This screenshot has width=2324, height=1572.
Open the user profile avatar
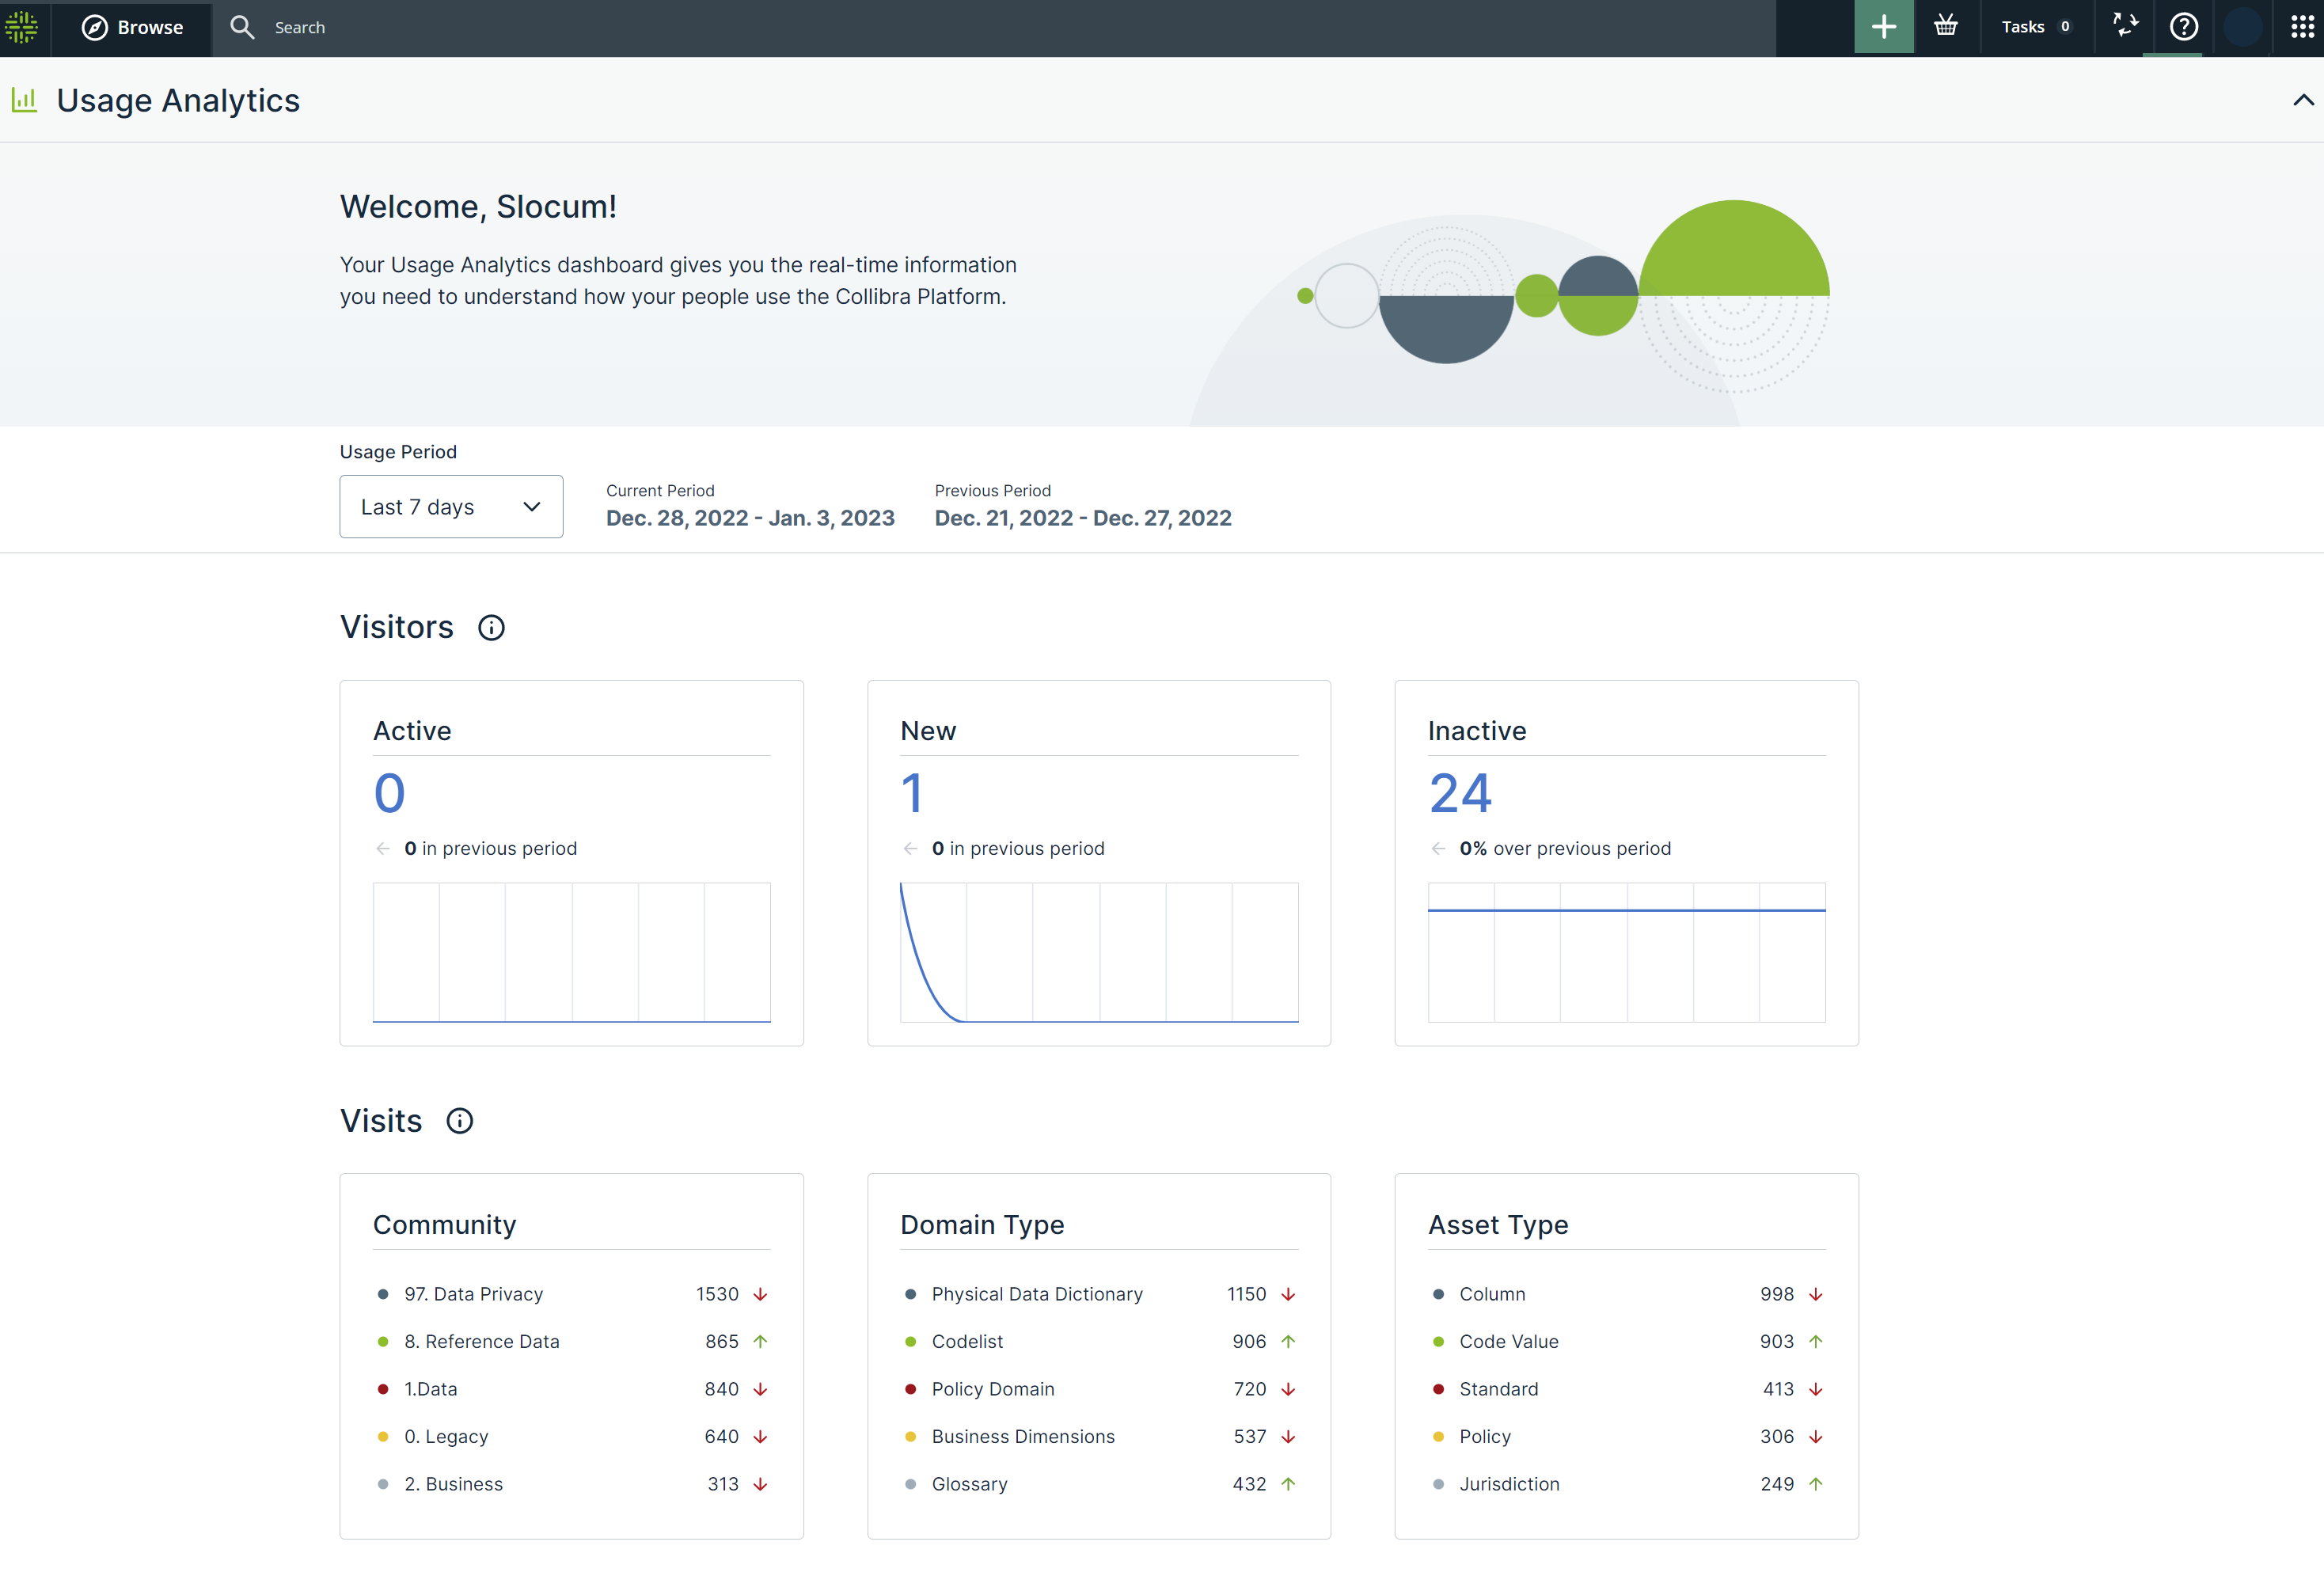click(2243, 27)
